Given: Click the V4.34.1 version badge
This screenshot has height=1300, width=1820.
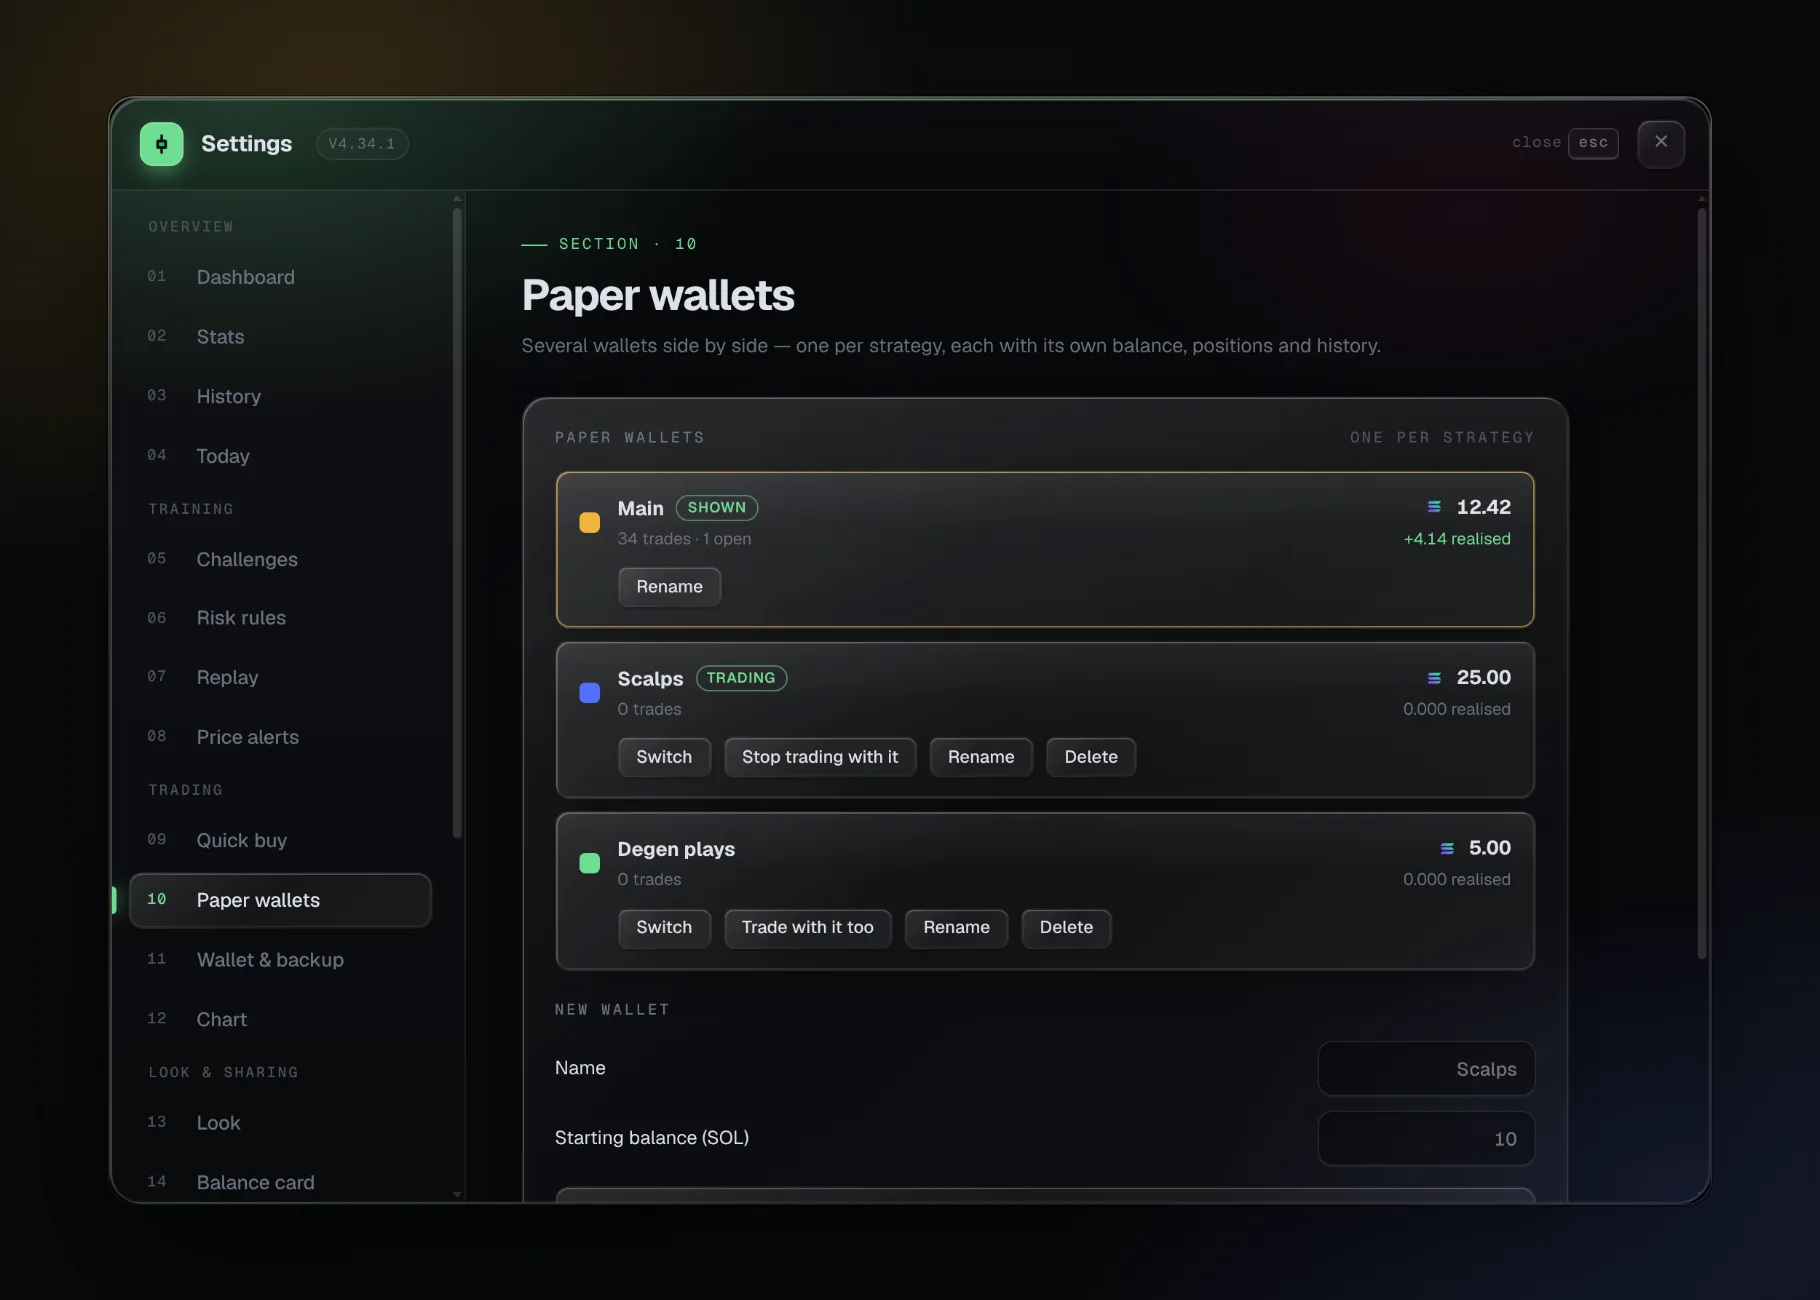Looking at the screenshot, I should (362, 144).
